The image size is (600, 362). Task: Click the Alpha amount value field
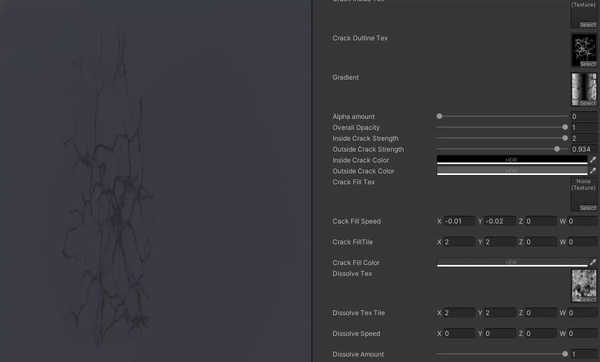coord(584,116)
